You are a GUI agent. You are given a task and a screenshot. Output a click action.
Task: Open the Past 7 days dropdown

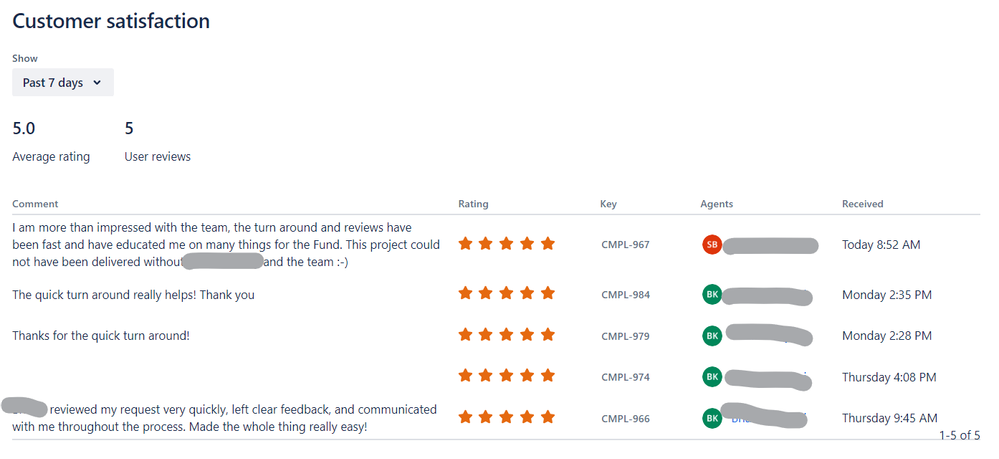click(x=62, y=82)
